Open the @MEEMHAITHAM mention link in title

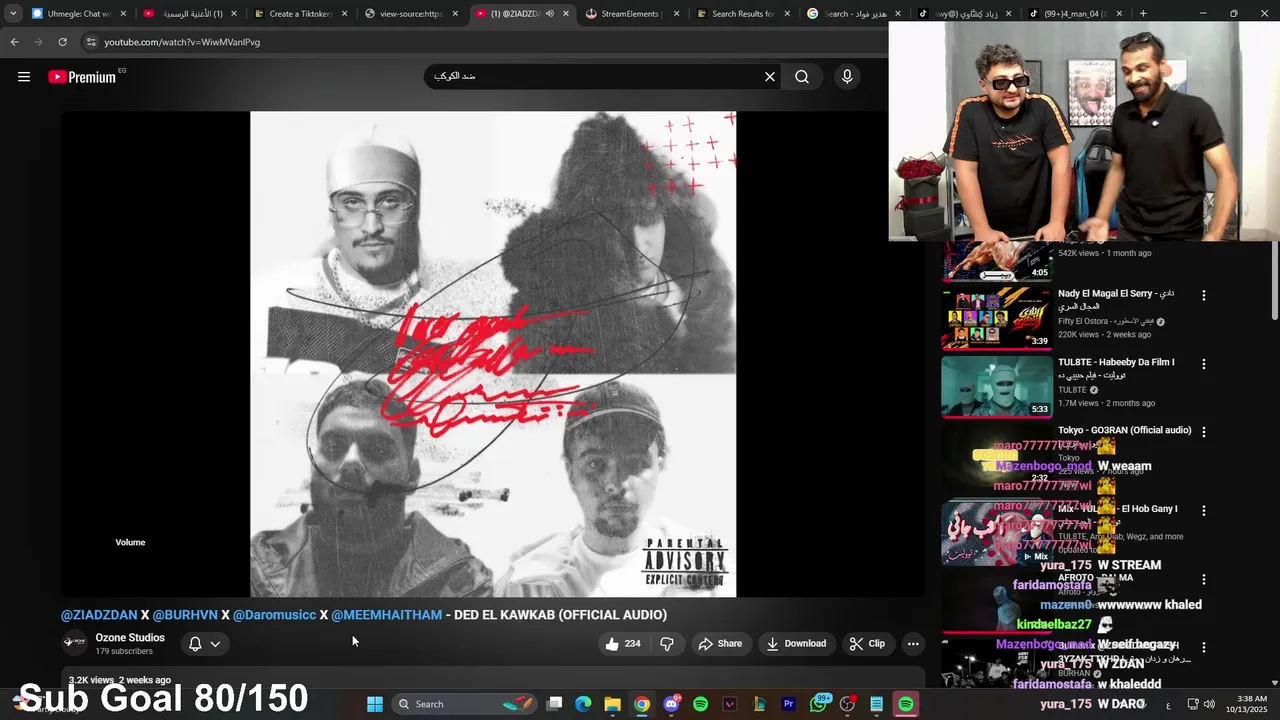click(386, 615)
